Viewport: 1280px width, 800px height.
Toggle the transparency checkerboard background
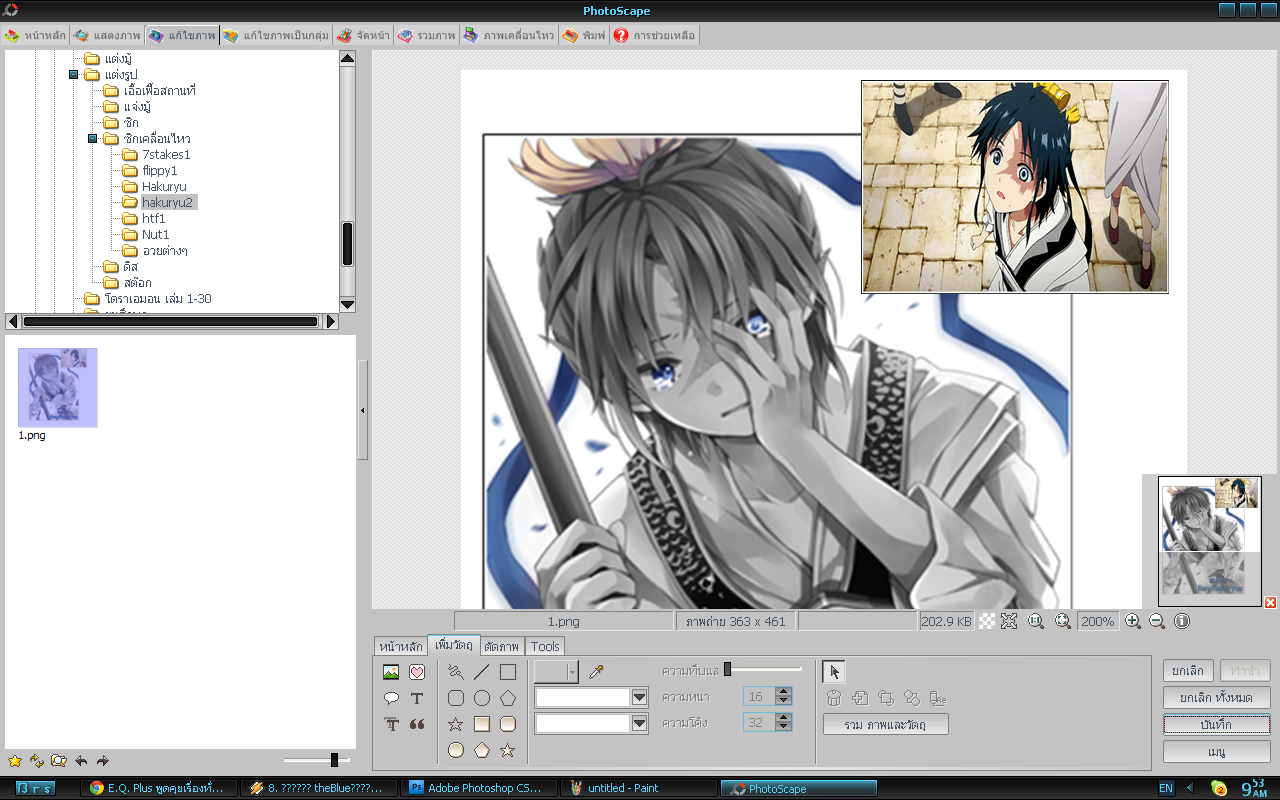coord(985,621)
